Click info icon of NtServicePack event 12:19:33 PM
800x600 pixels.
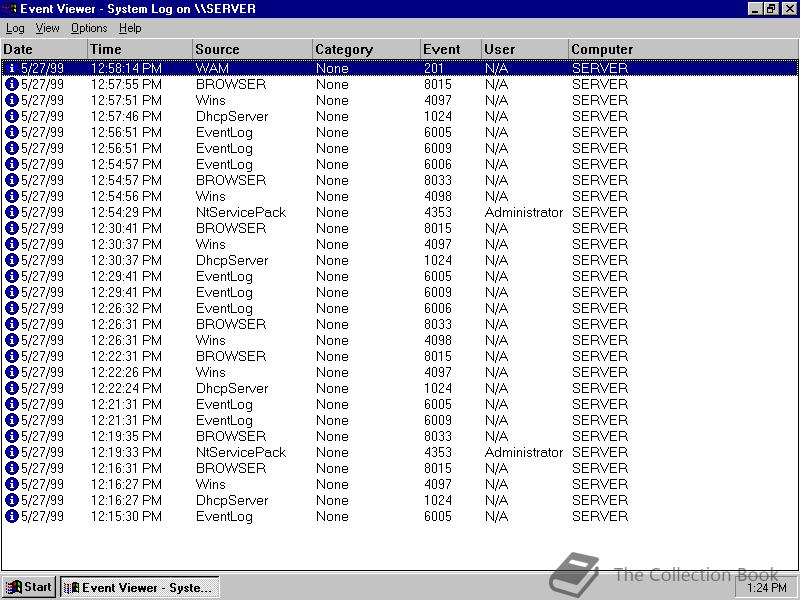pos(12,452)
